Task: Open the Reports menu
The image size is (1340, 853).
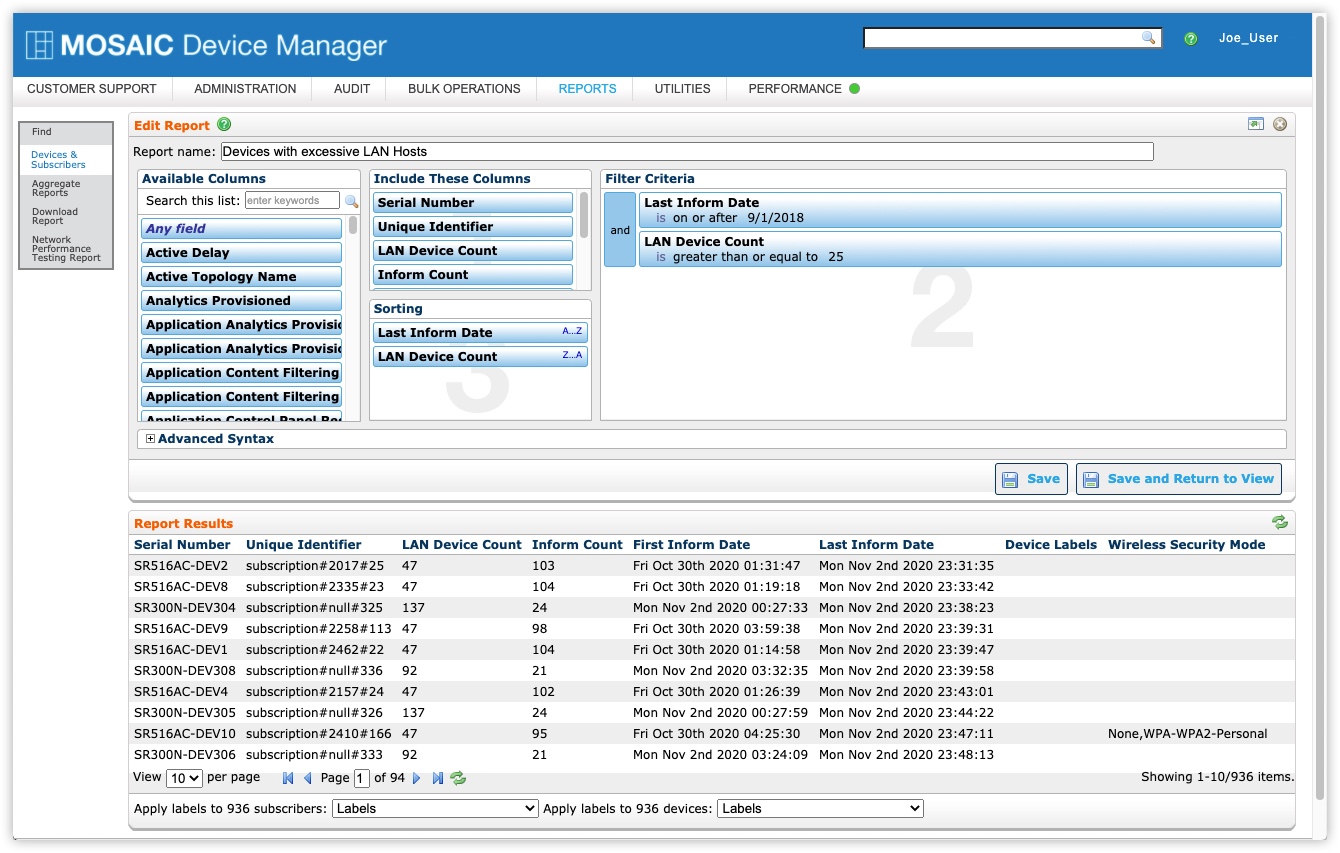Action: click(x=588, y=89)
